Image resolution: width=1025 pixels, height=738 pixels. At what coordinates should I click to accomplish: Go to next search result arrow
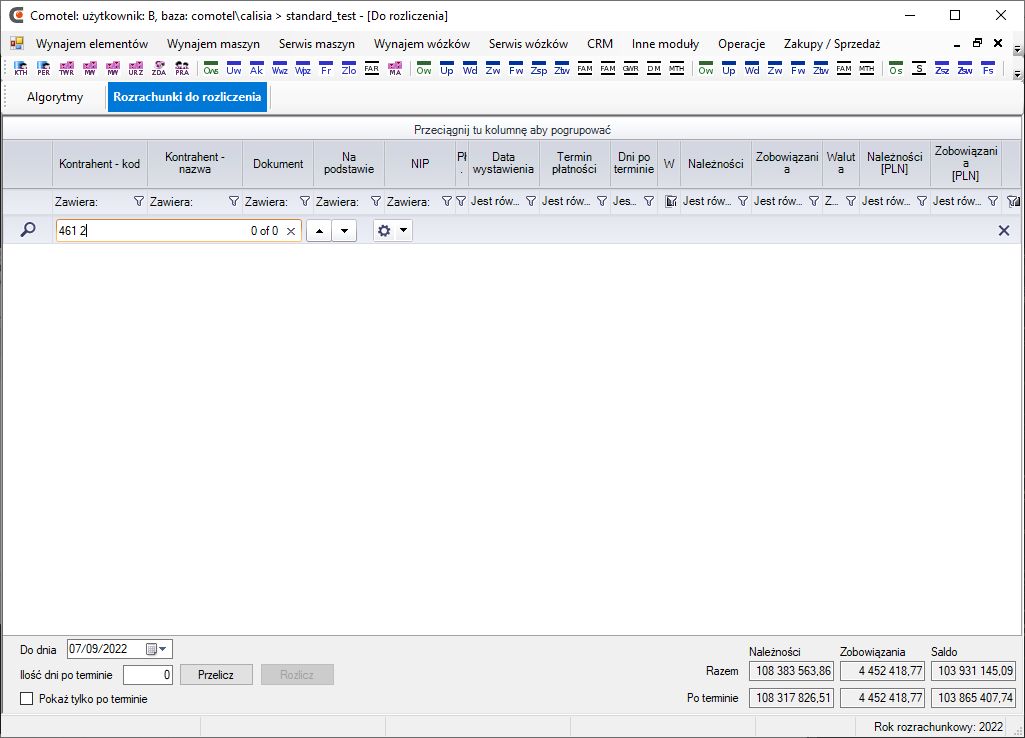click(x=344, y=231)
